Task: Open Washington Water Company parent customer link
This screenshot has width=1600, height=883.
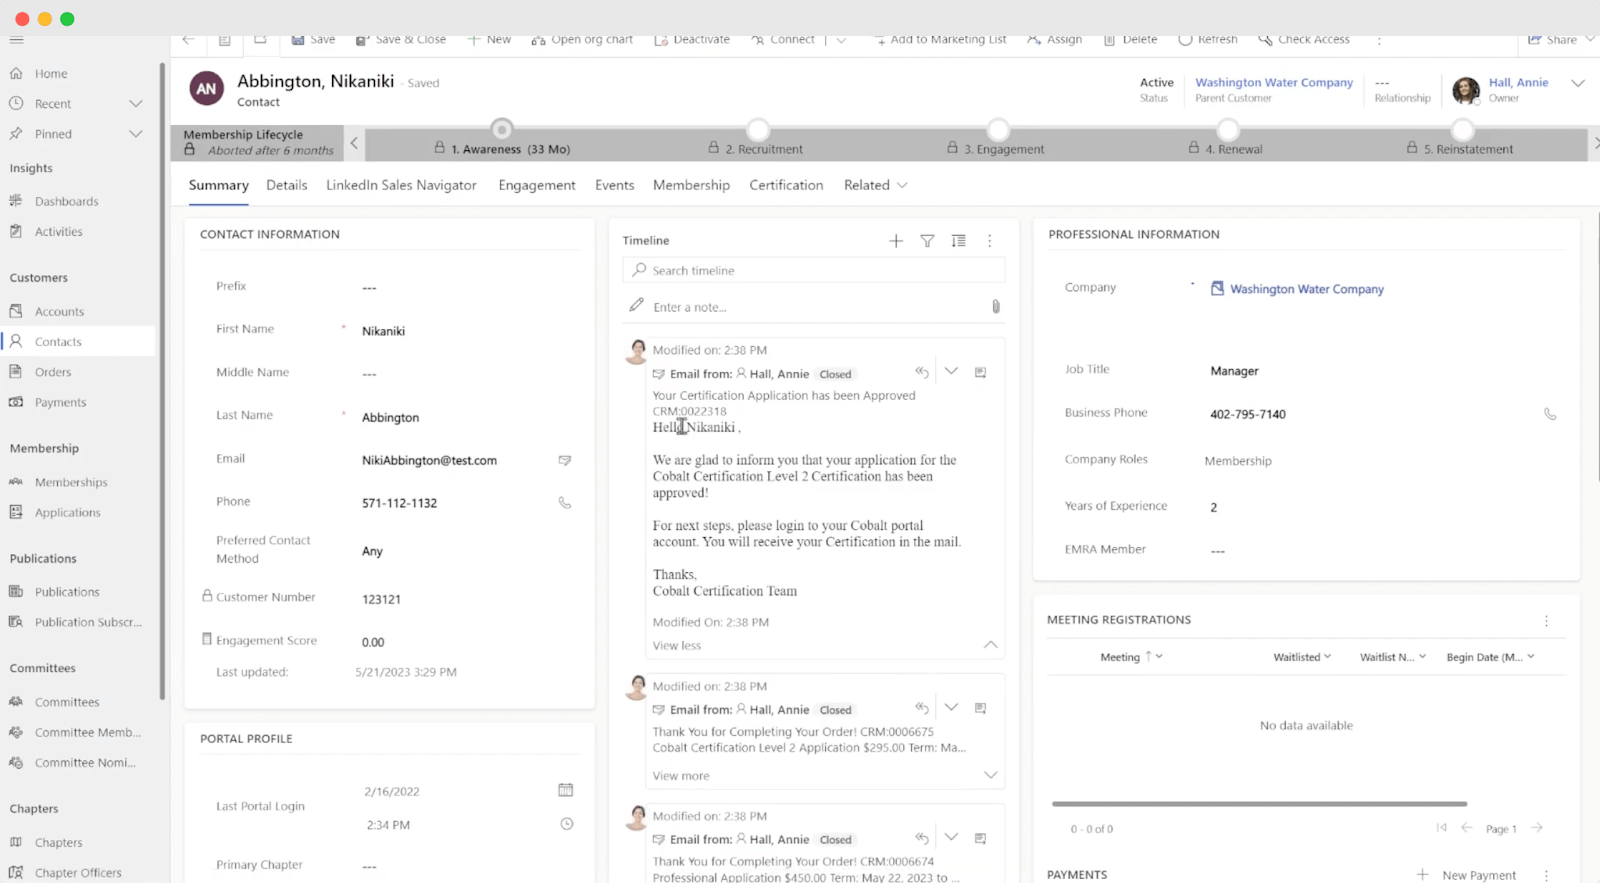Action: coord(1274,83)
